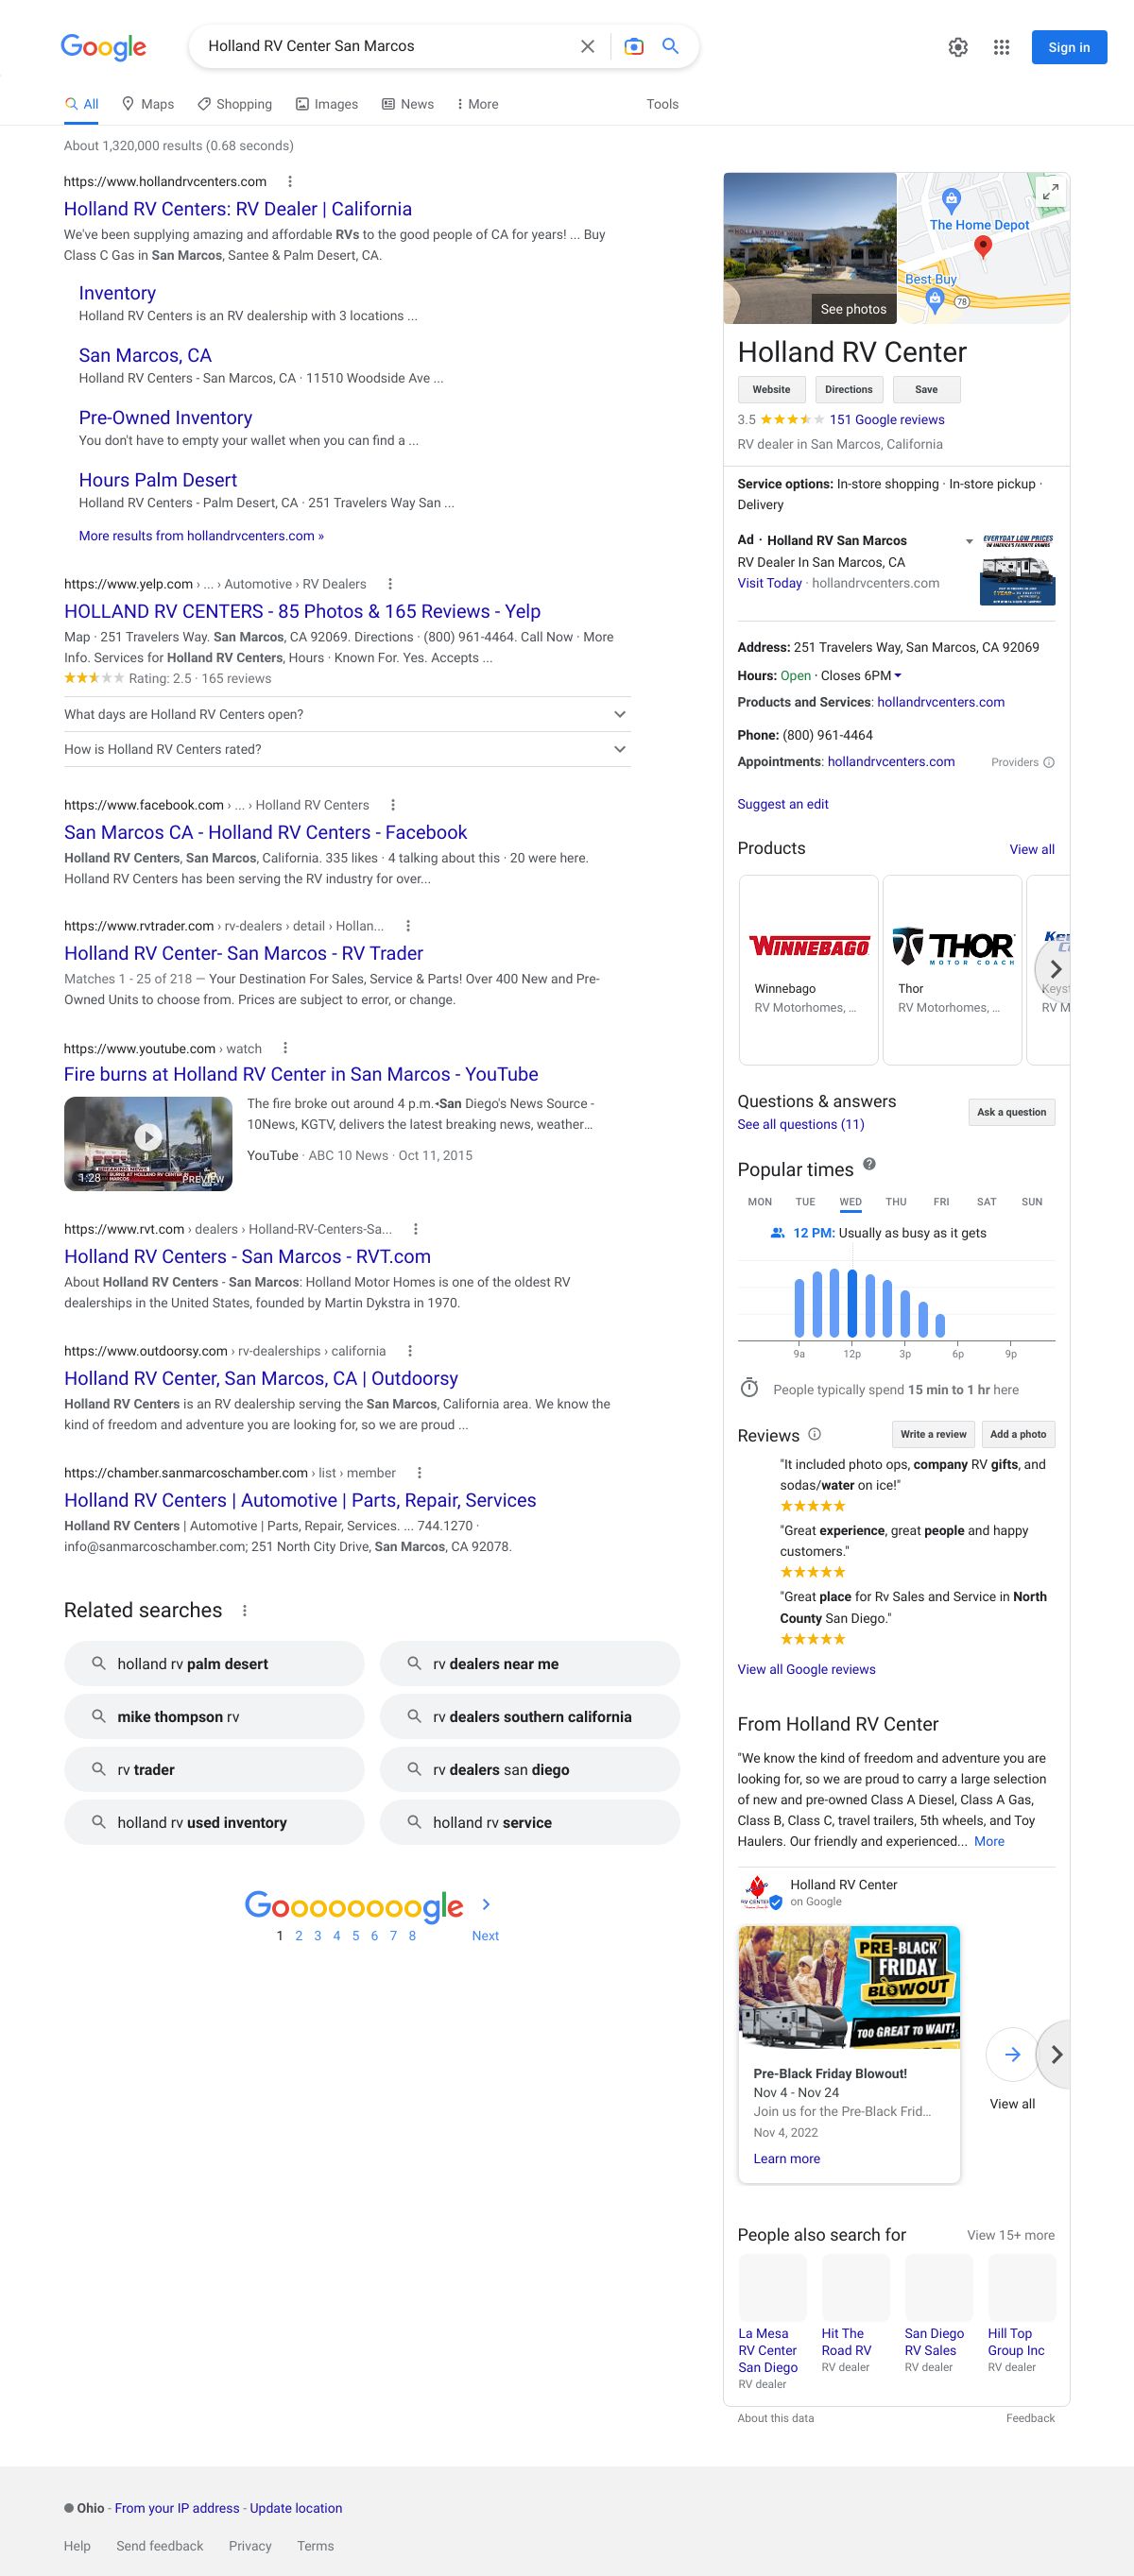This screenshot has height=2576, width=1134.
Task: Switch to the Images tab
Action: [x=326, y=104]
